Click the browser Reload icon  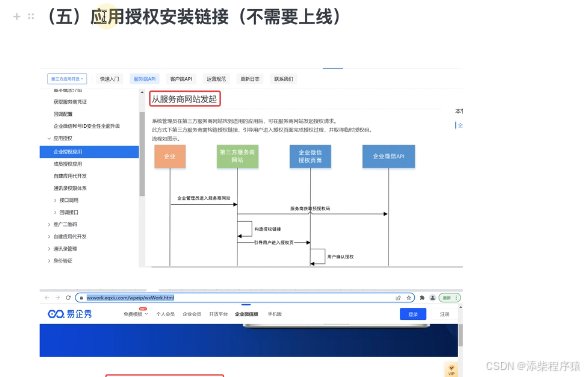coord(68,298)
